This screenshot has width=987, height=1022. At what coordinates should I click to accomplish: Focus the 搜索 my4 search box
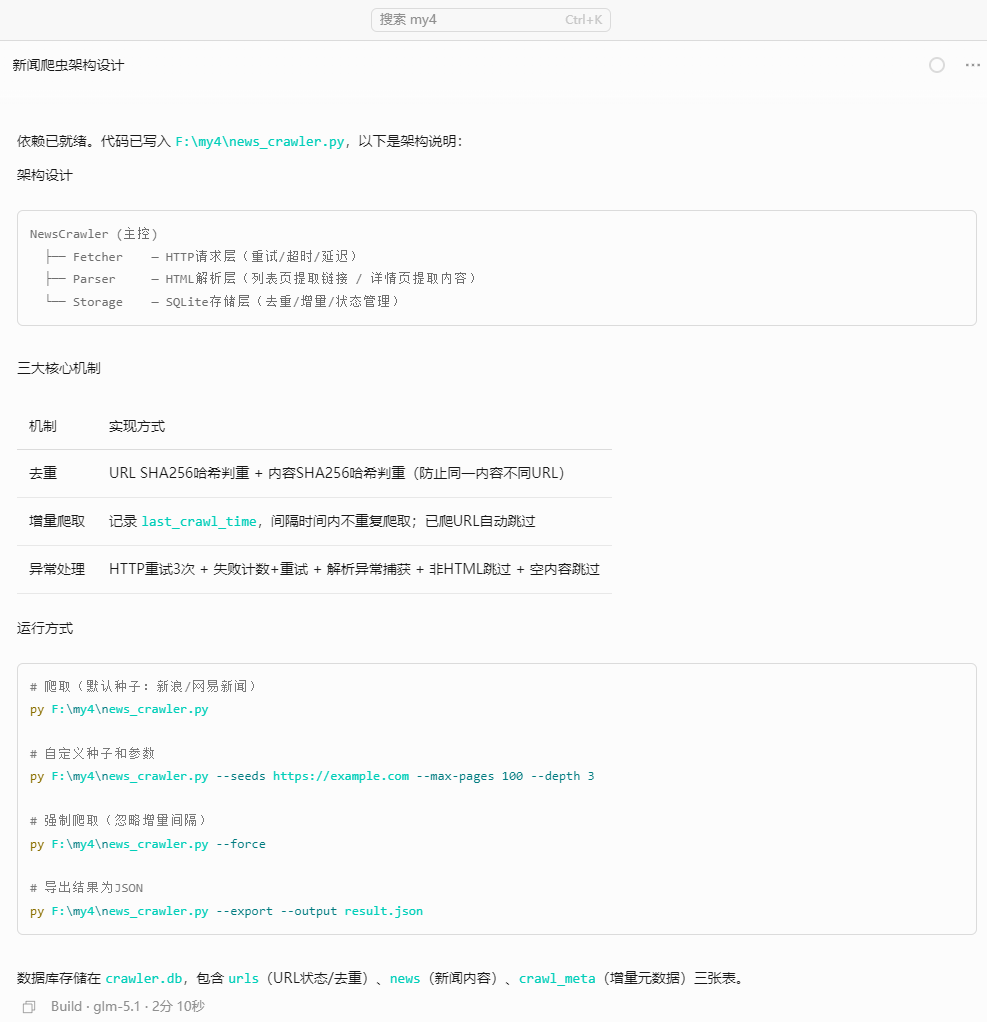click(x=470, y=20)
